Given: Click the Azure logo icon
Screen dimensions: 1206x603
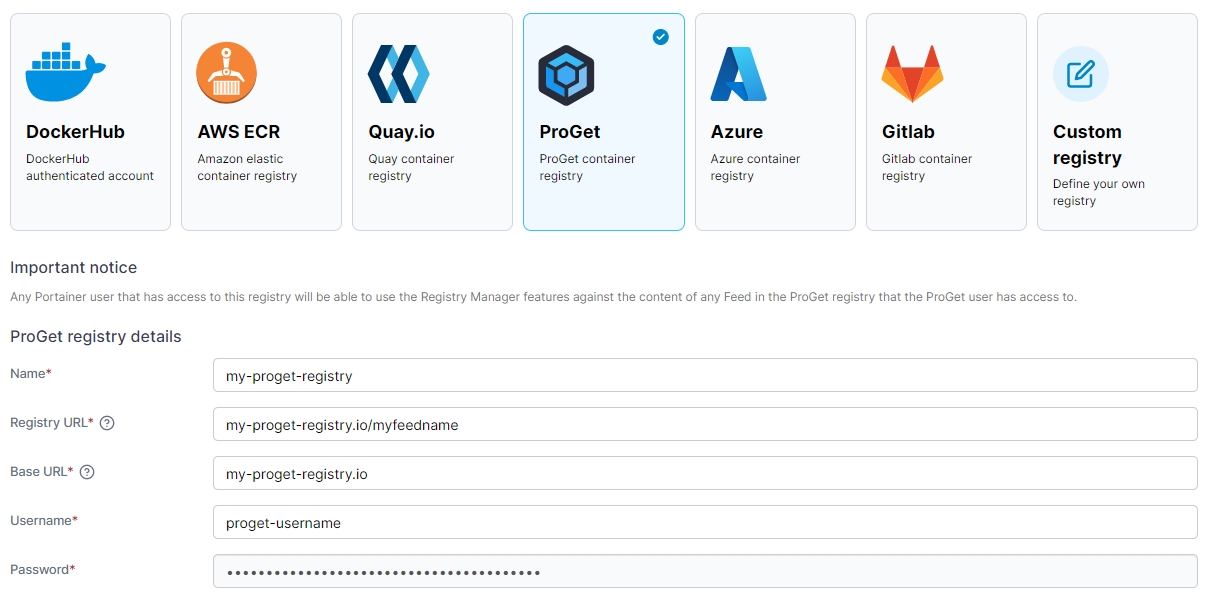Looking at the screenshot, I should tap(738, 74).
